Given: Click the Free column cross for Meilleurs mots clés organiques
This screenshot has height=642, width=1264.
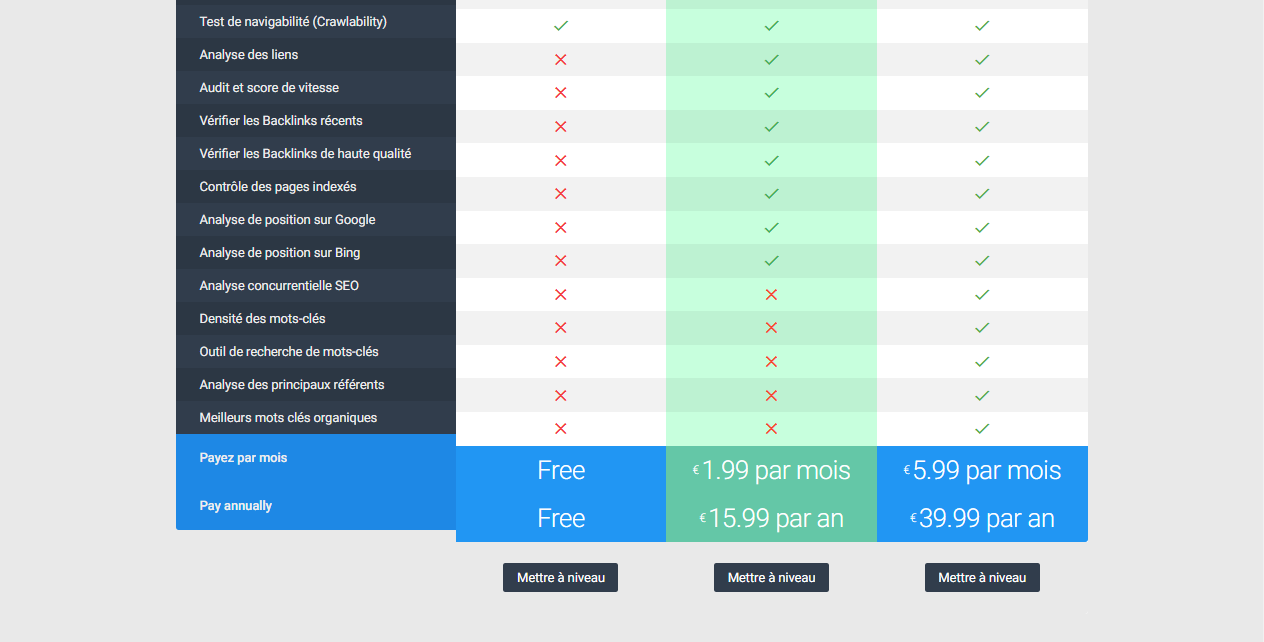Looking at the screenshot, I should (x=561, y=429).
